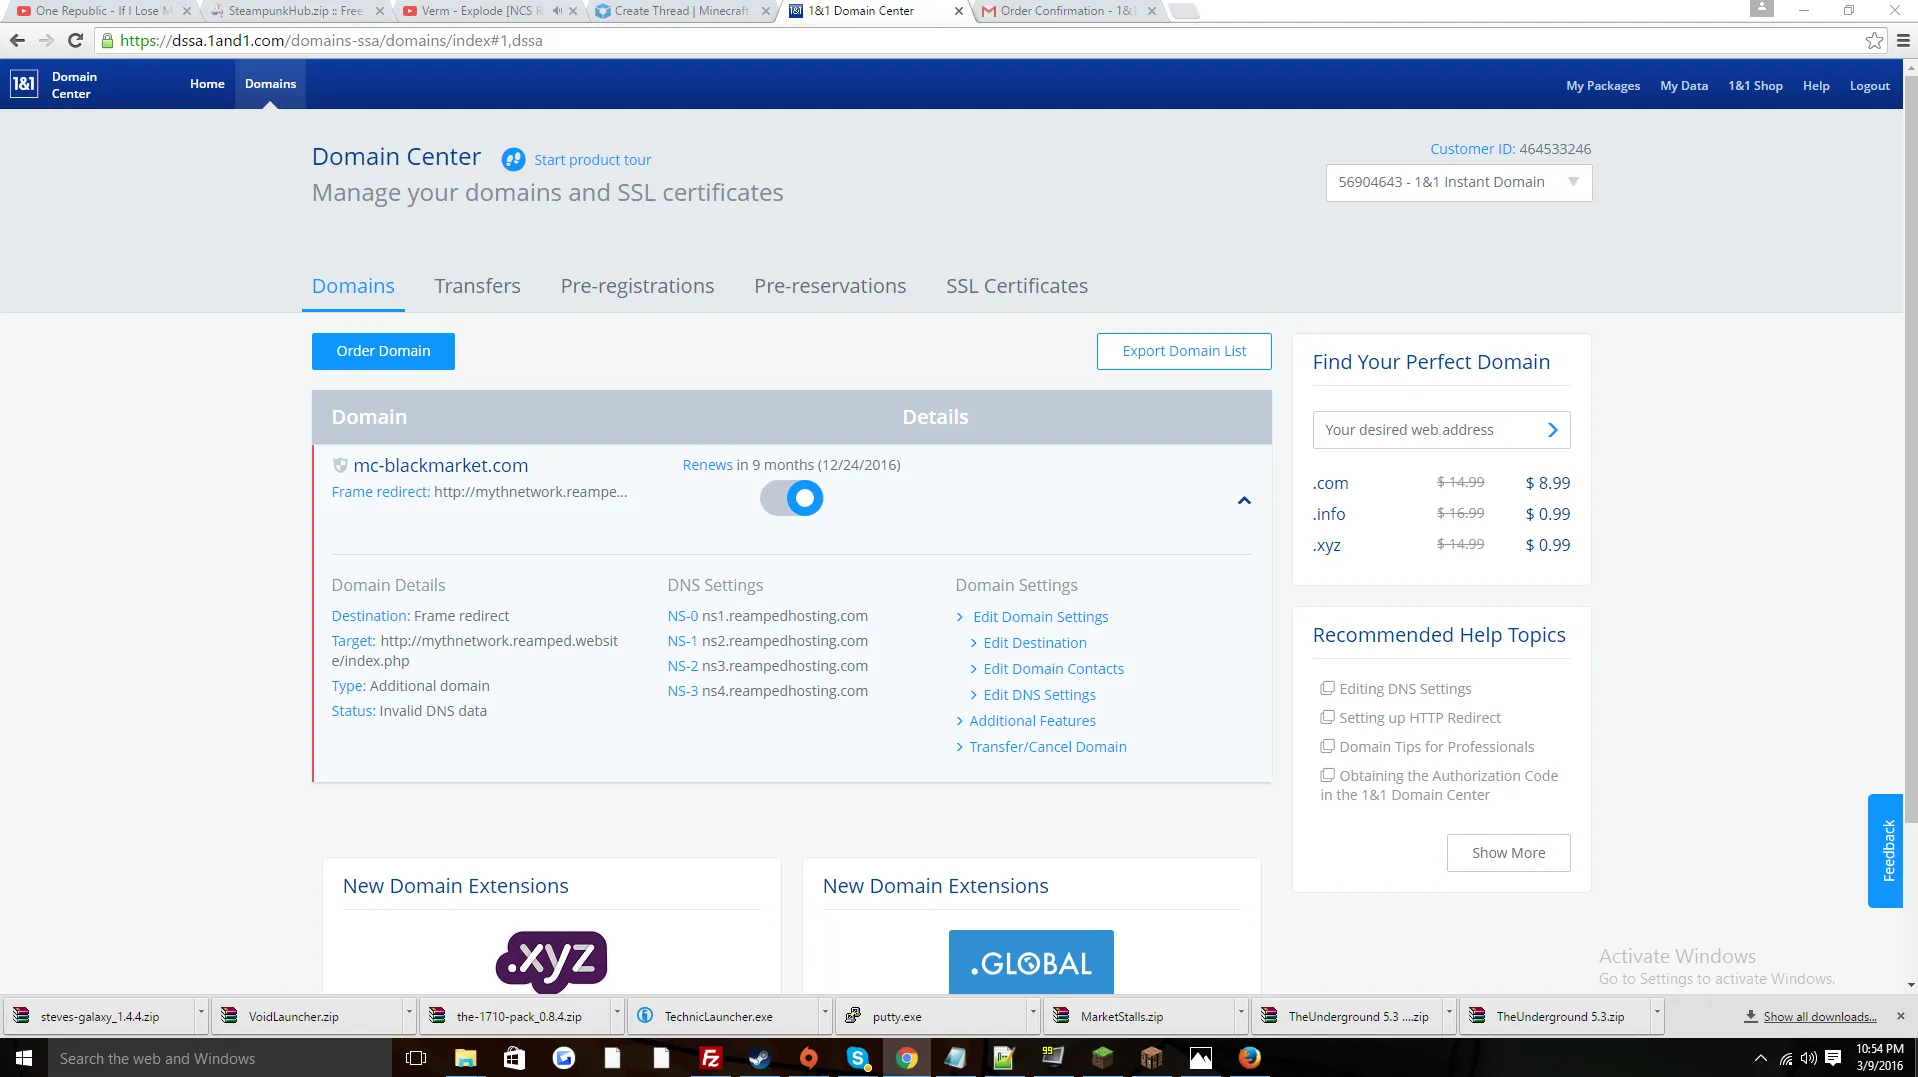Open the Windows Start menu
This screenshot has height=1077, width=1918.
click(x=24, y=1058)
